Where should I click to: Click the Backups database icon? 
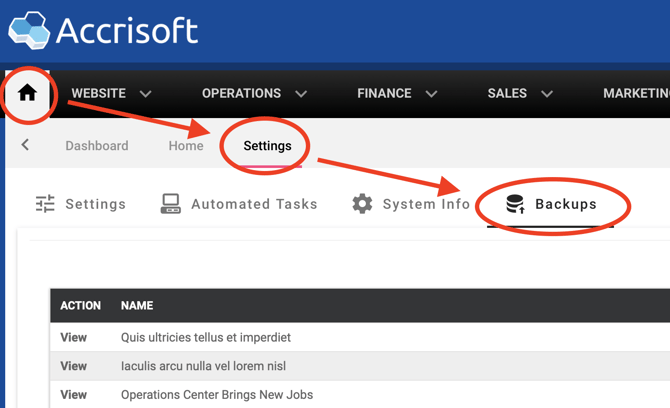coord(515,204)
